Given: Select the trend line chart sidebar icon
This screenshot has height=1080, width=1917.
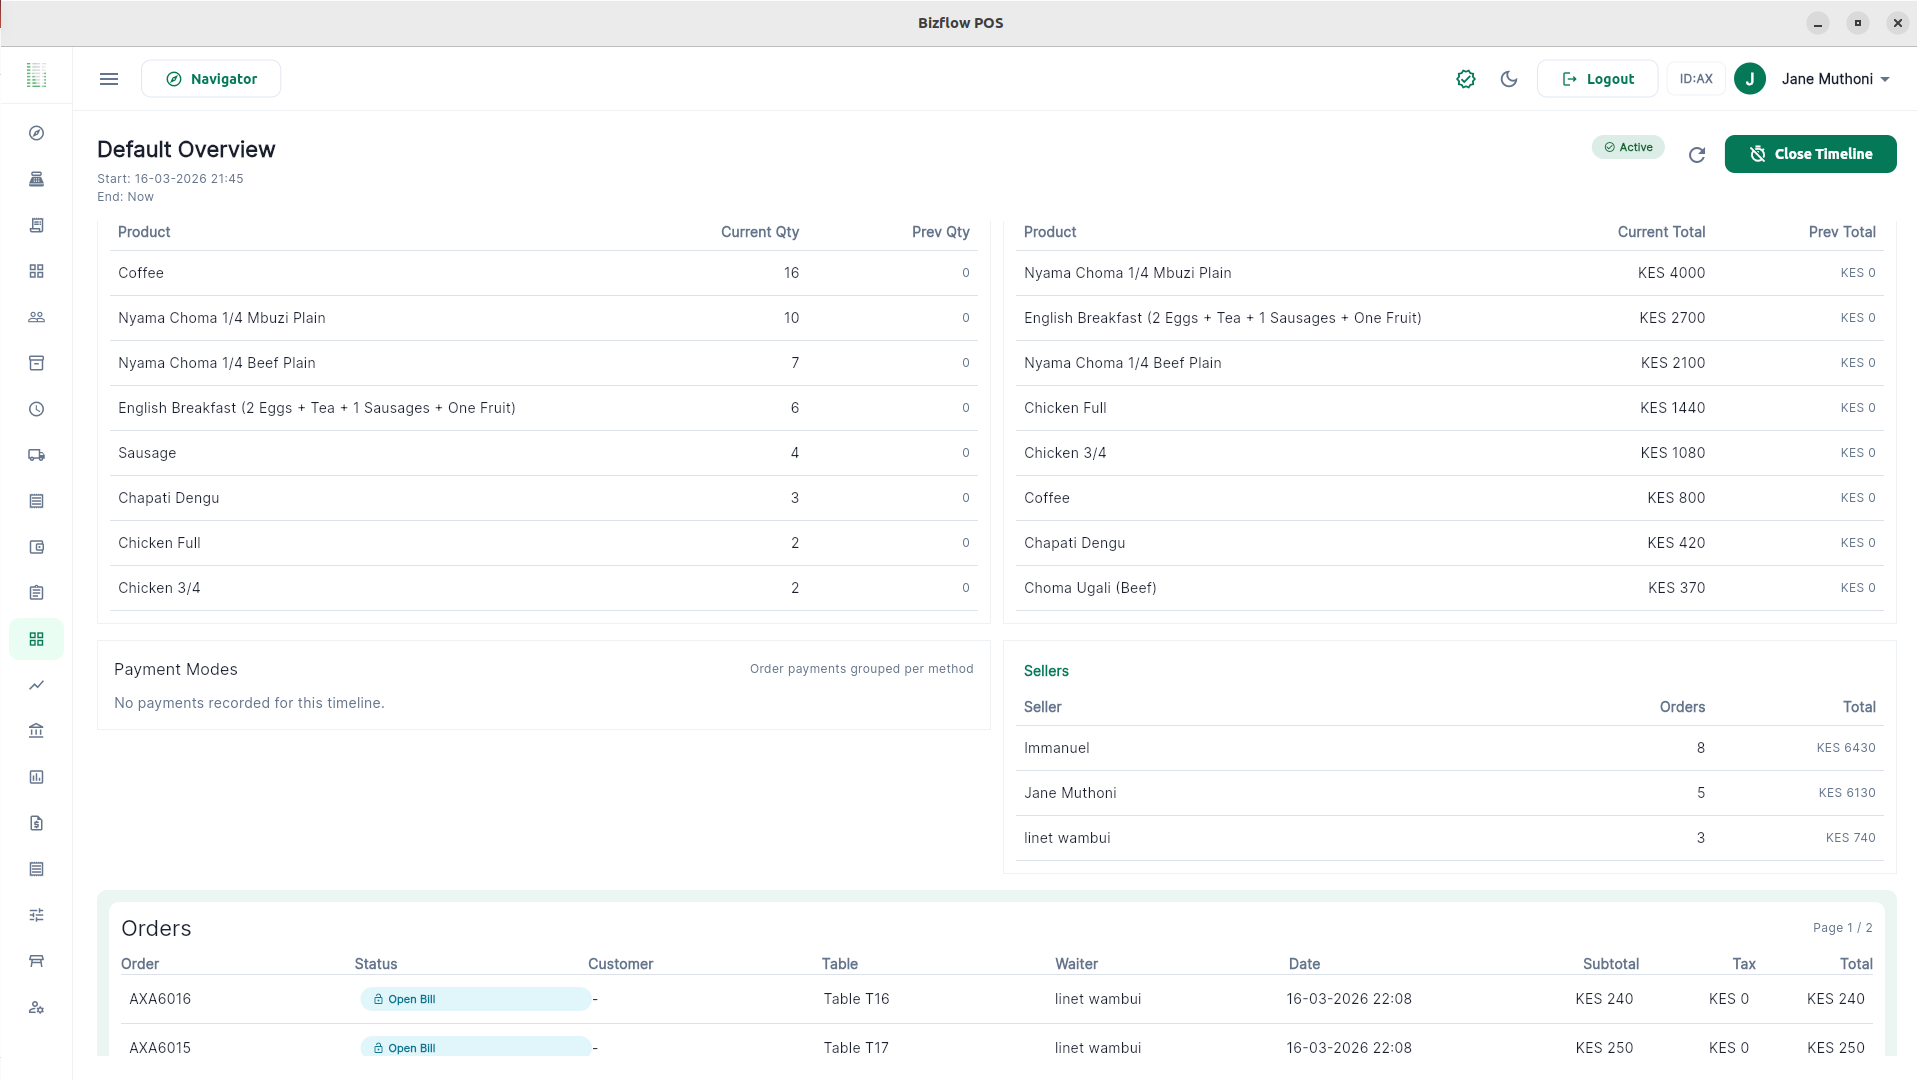Looking at the screenshot, I should [x=37, y=685].
